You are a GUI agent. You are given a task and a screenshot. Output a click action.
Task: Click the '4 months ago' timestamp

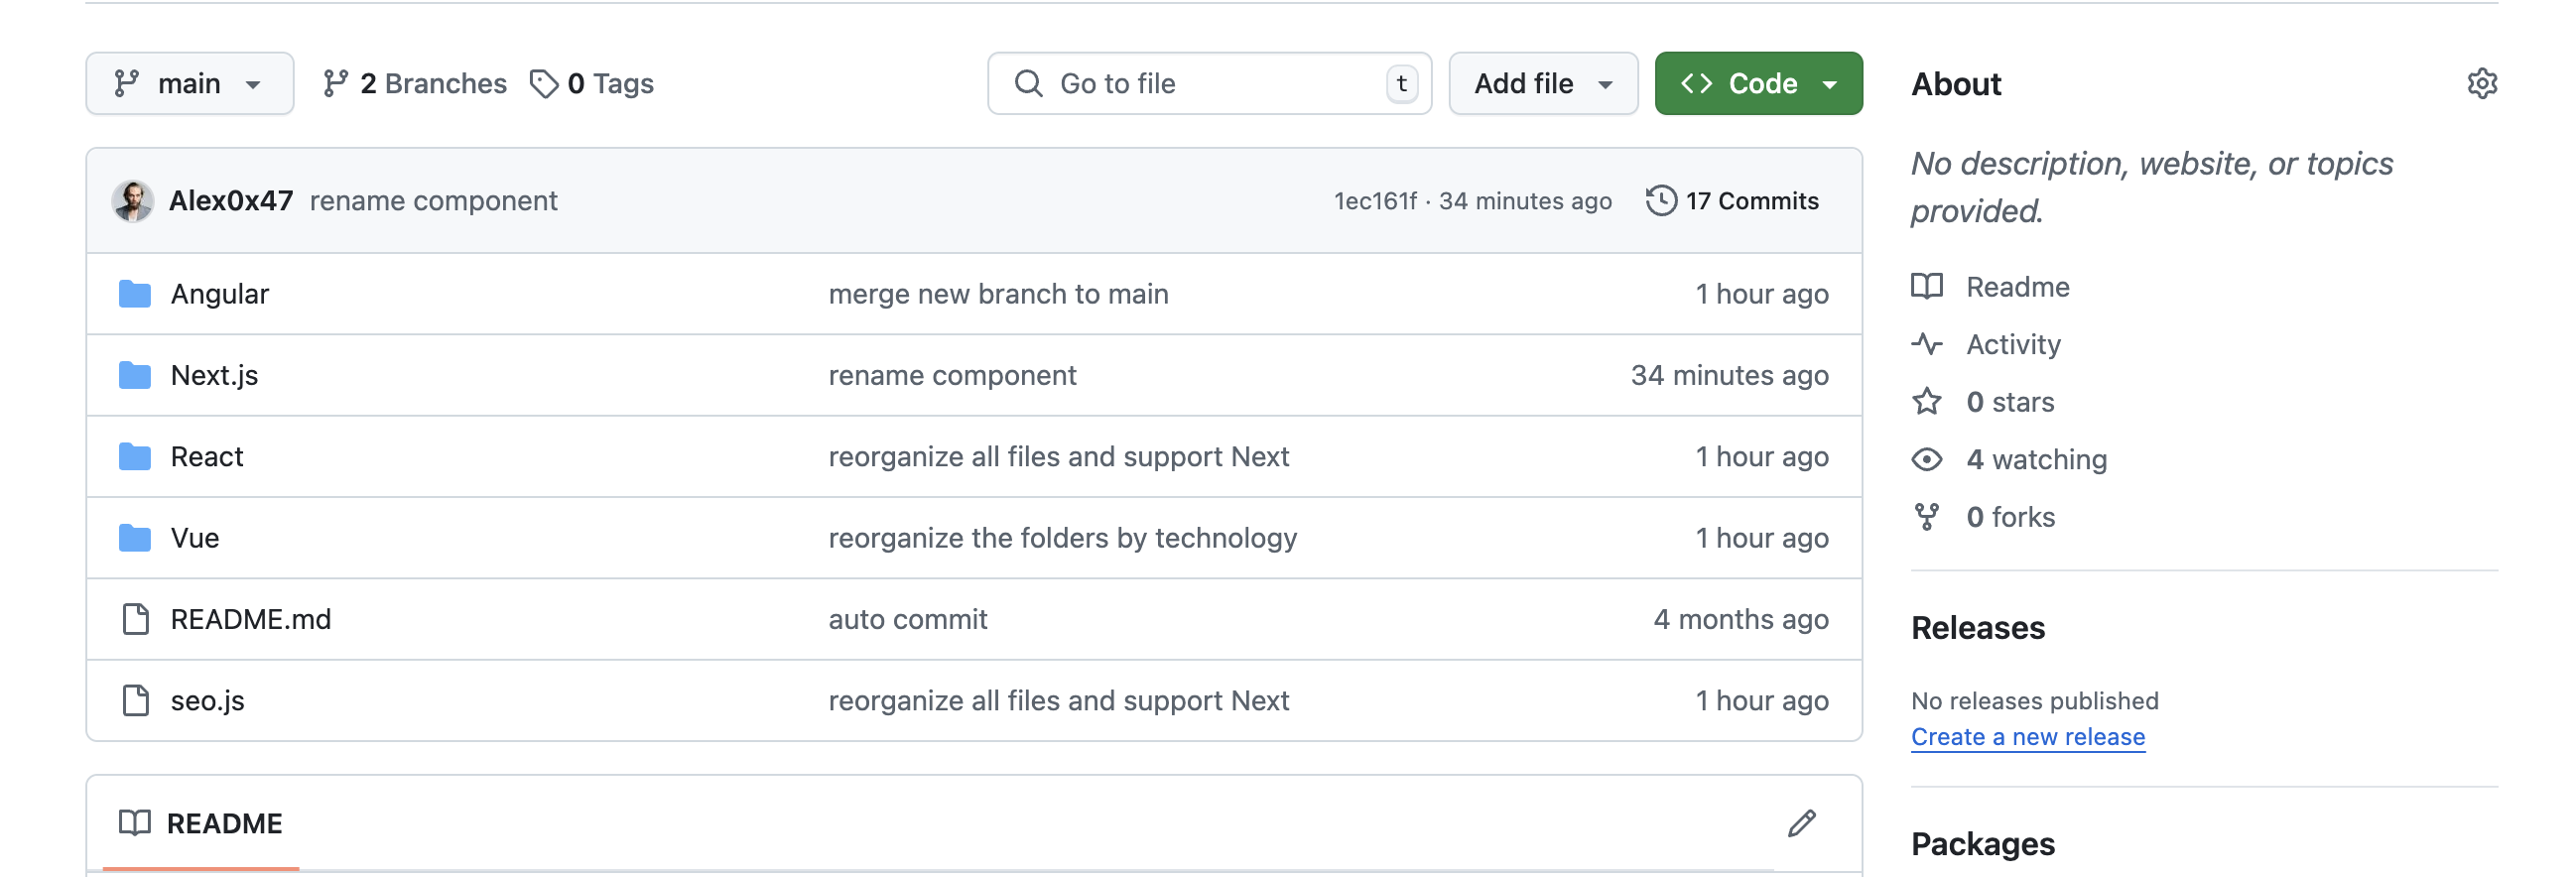click(1740, 619)
